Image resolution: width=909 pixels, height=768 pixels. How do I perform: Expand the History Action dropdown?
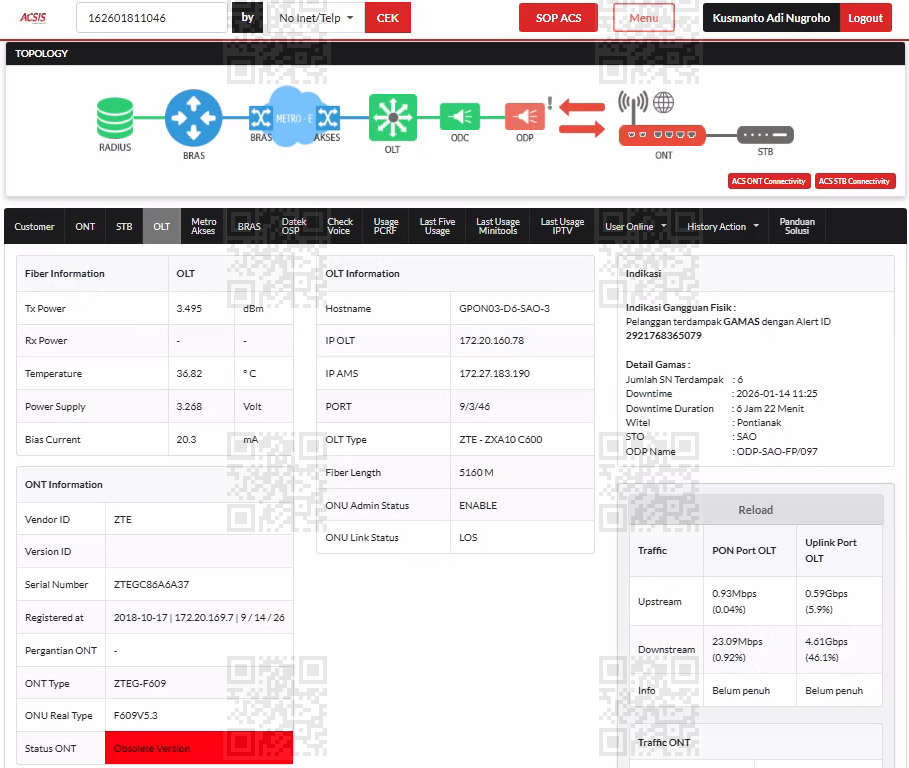point(723,227)
